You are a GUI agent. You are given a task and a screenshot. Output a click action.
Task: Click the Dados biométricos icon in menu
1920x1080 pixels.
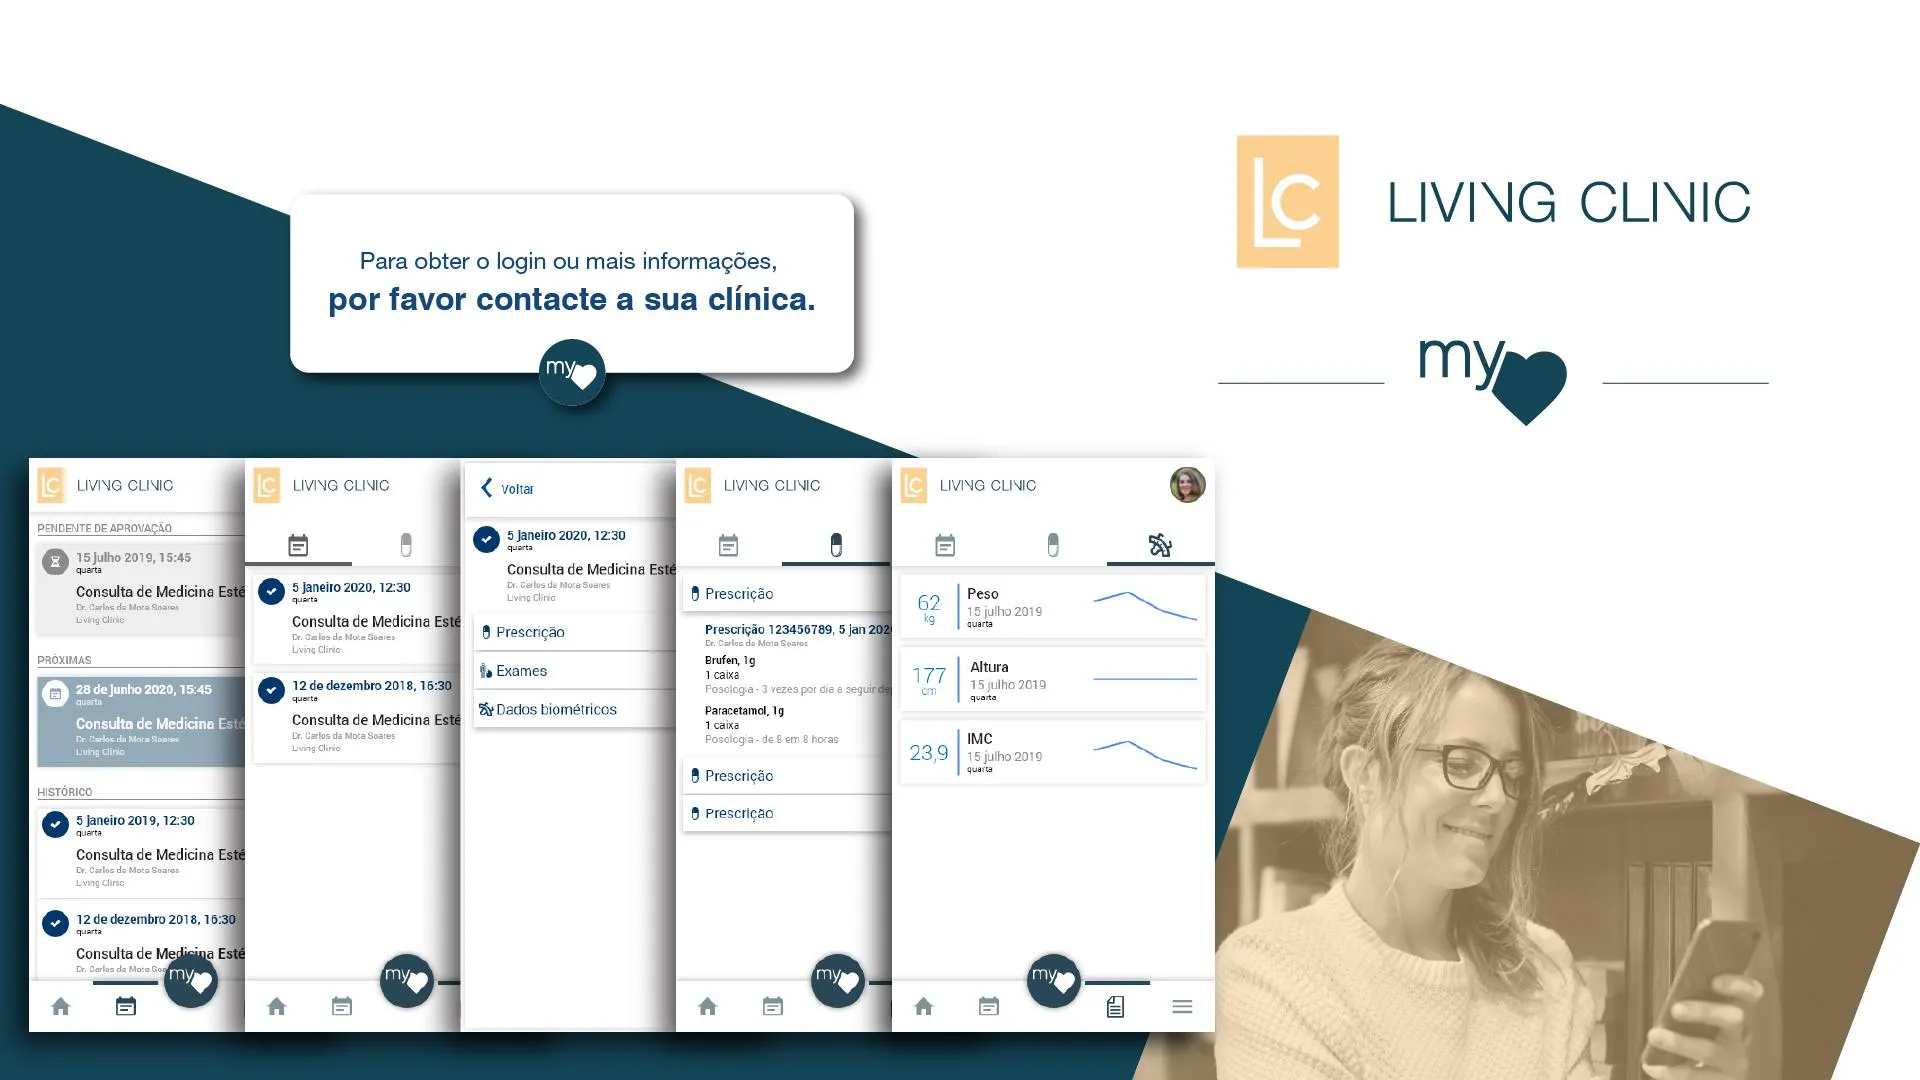click(488, 709)
